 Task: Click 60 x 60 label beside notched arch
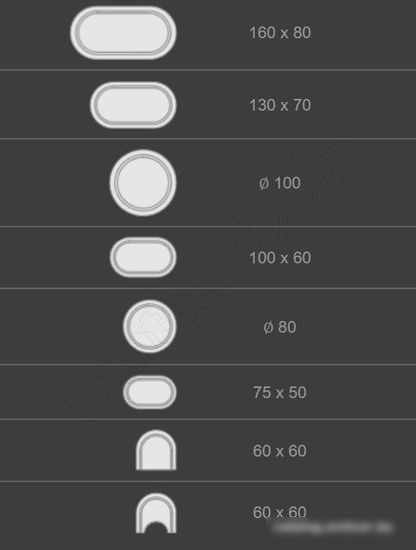280,512
